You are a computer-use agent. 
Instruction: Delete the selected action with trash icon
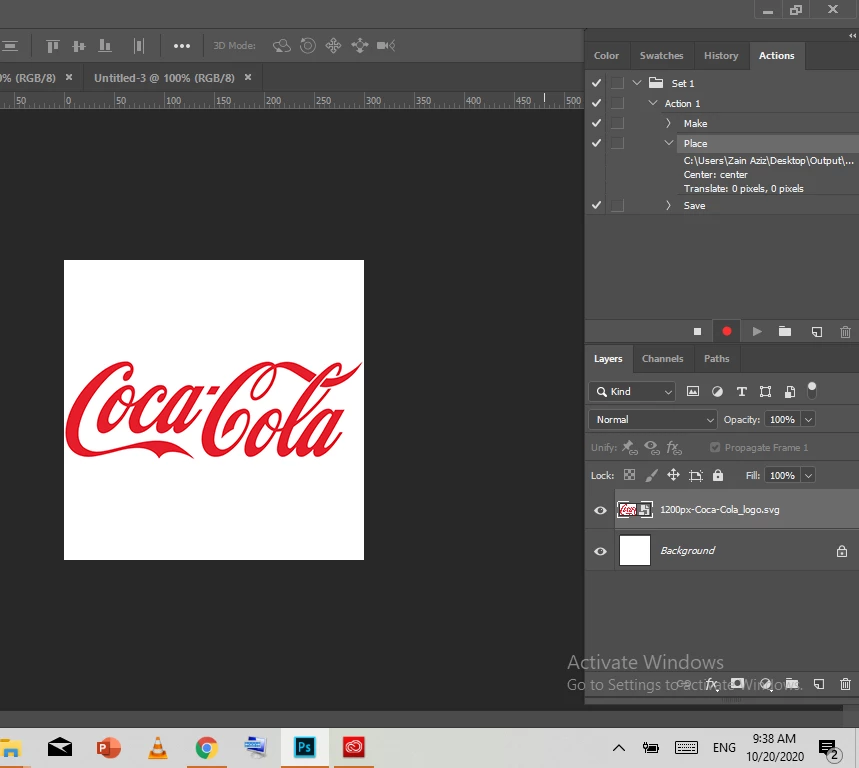click(845, 331)
